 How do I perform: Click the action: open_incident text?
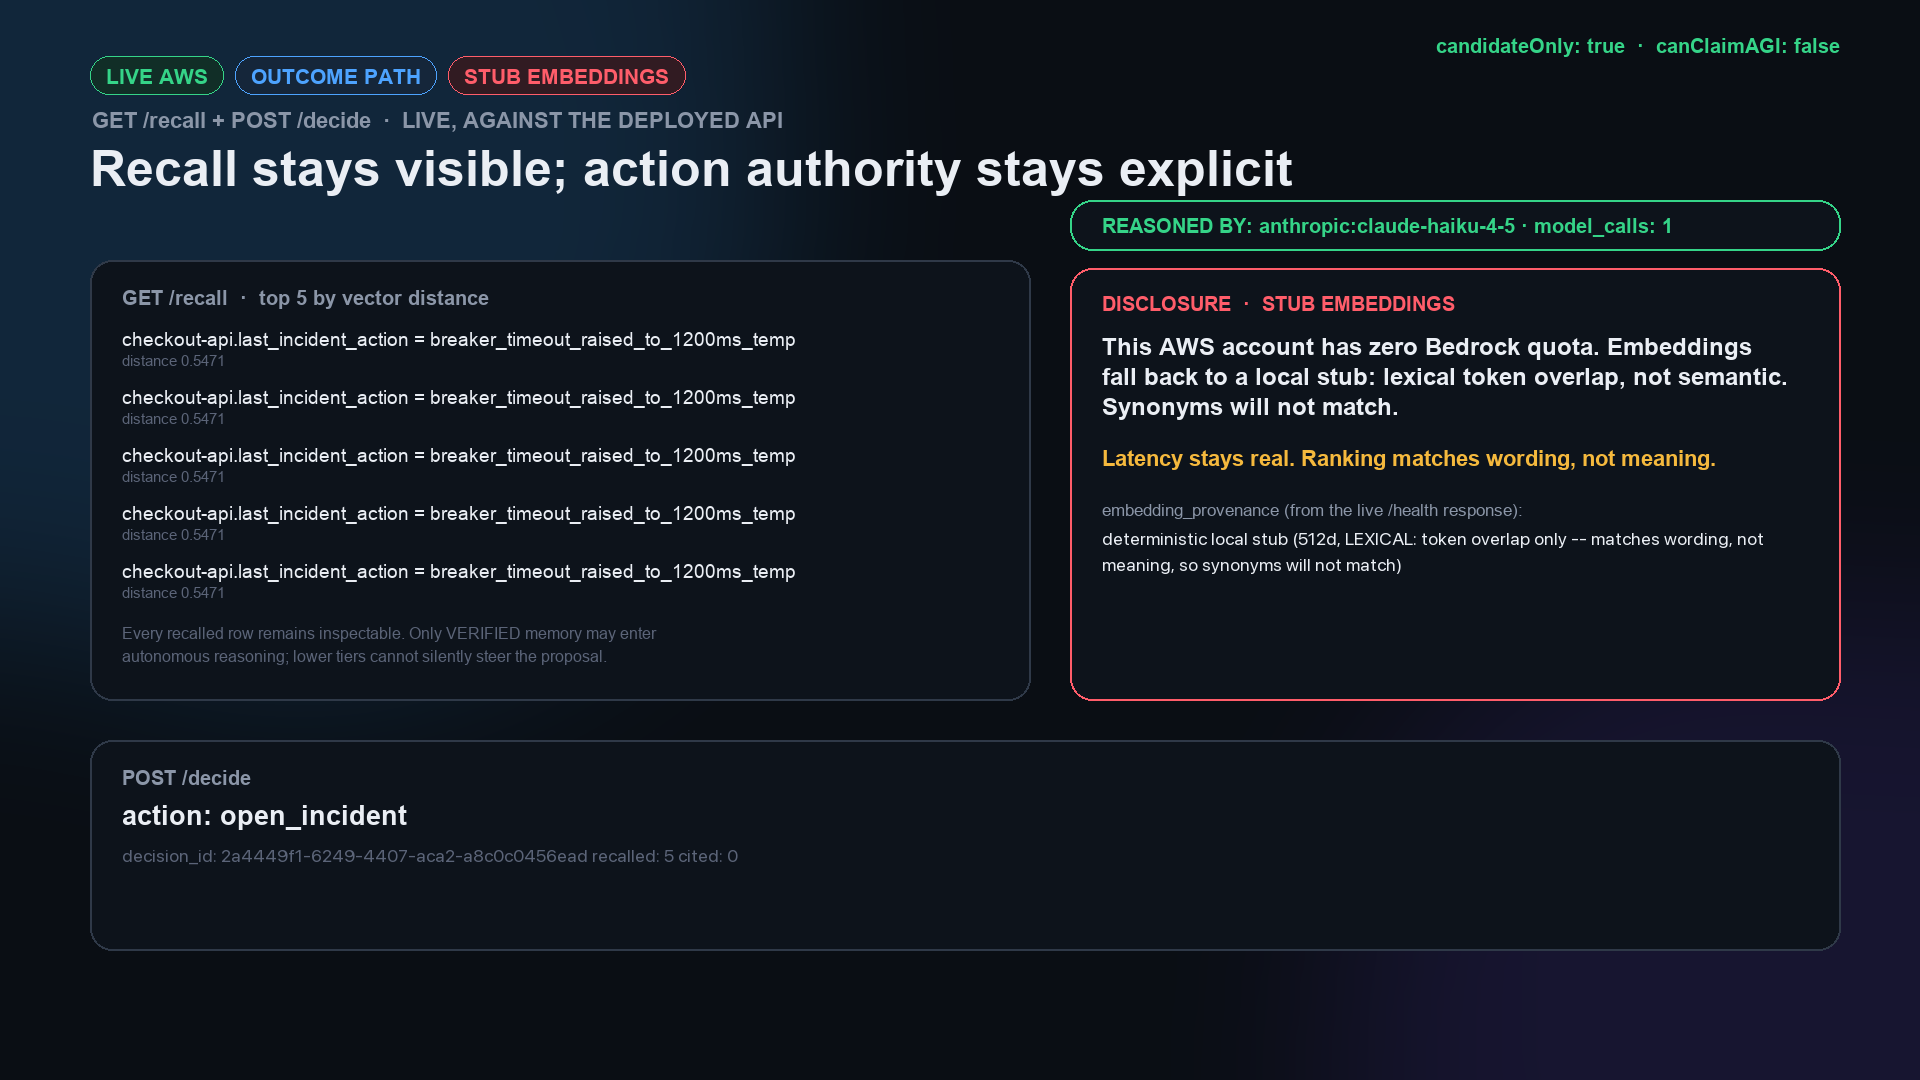(264, 816)
